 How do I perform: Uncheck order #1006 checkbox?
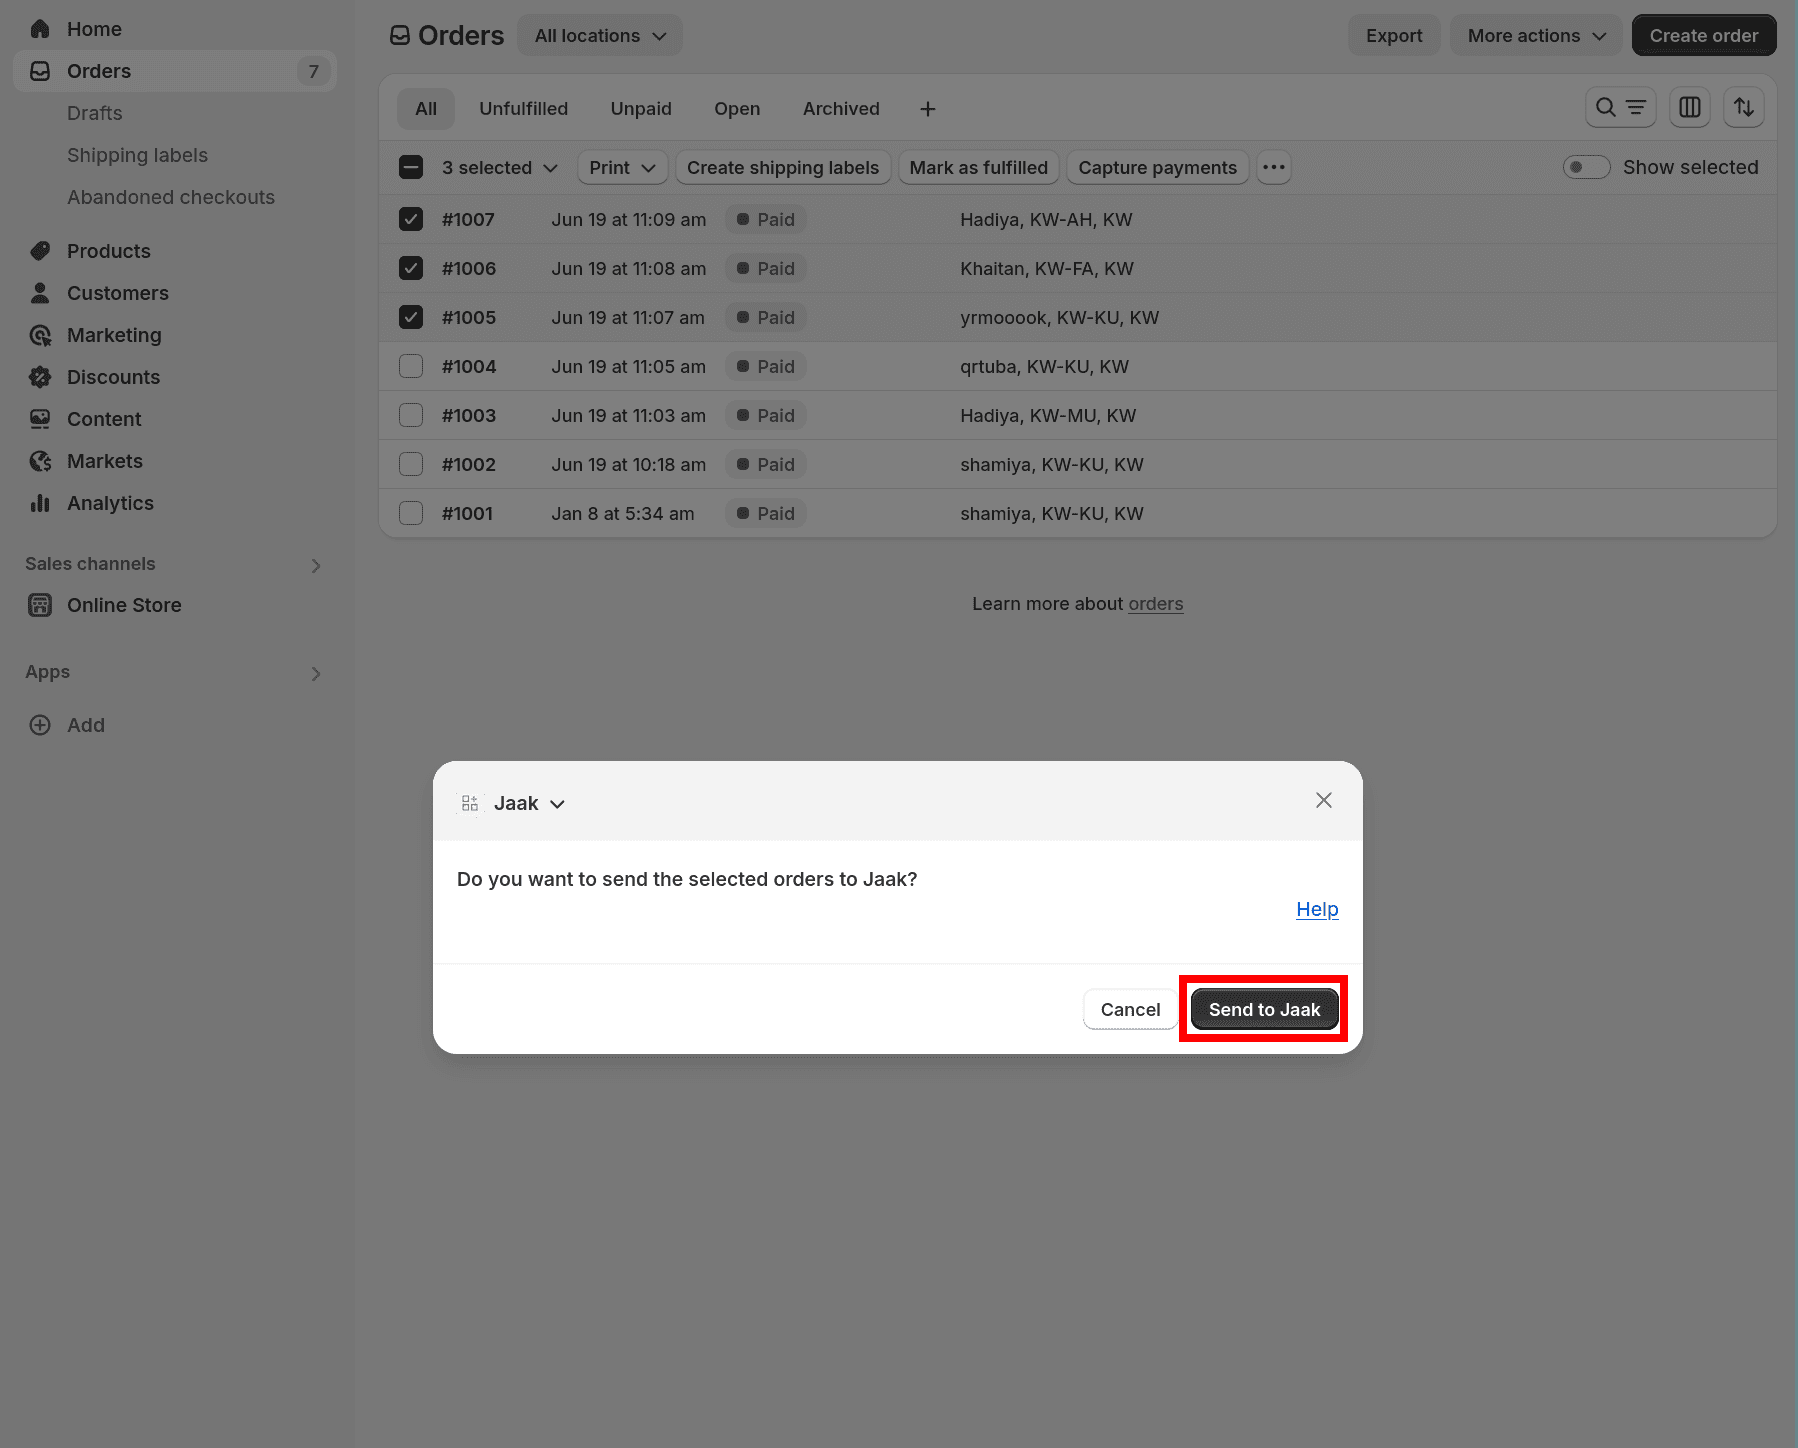pyautogui.click(x=411, y=268)
